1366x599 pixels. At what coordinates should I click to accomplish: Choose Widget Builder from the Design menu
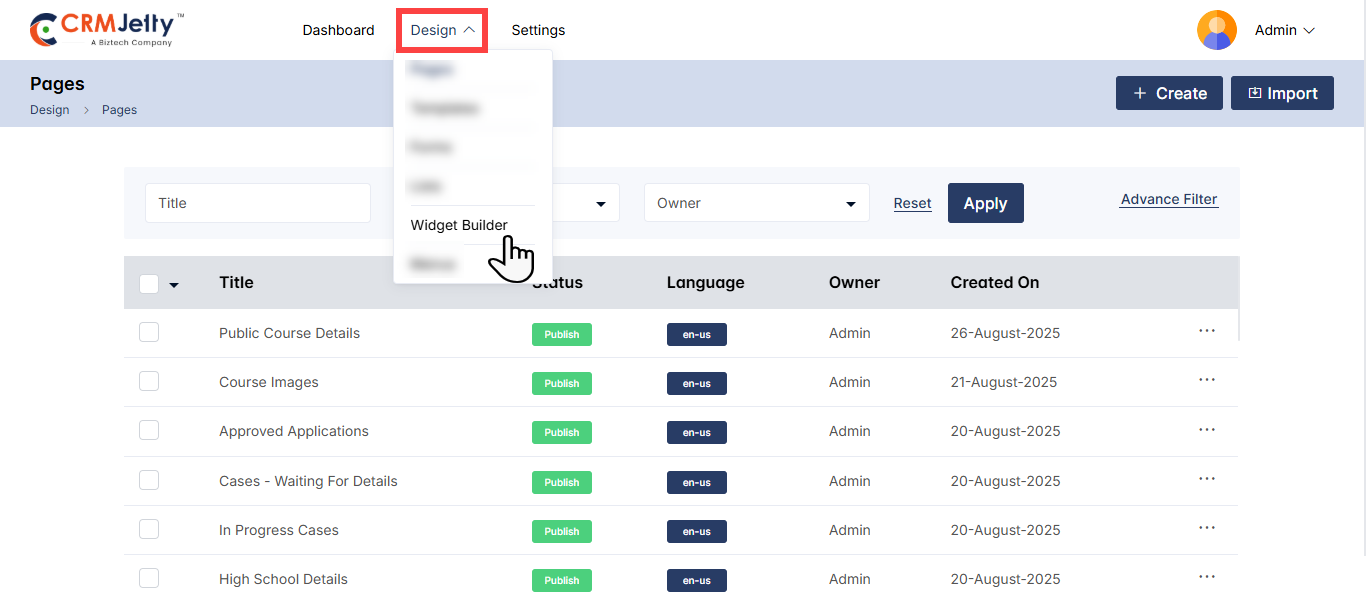459,225
